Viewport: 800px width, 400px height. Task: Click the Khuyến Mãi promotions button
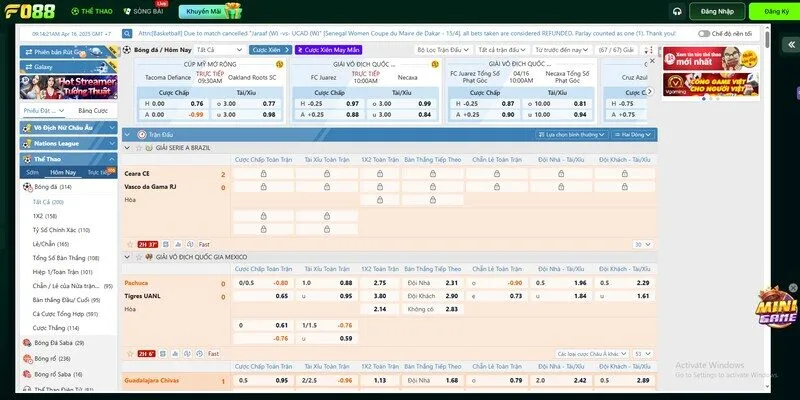pos(208,12)
